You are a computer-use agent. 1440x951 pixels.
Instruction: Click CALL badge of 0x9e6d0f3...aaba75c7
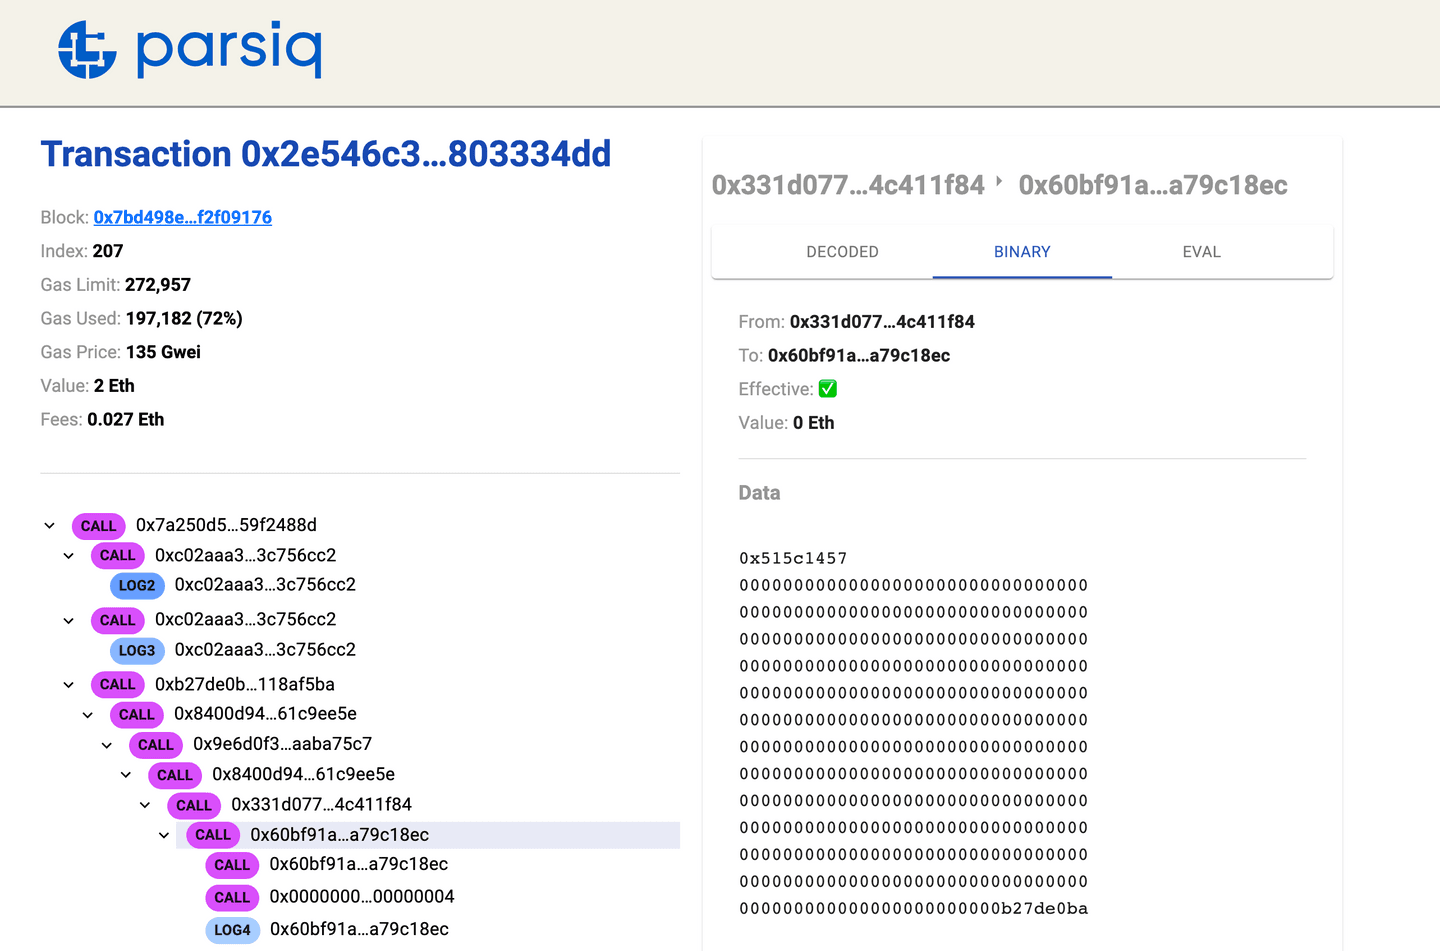(x=156, y=745)
